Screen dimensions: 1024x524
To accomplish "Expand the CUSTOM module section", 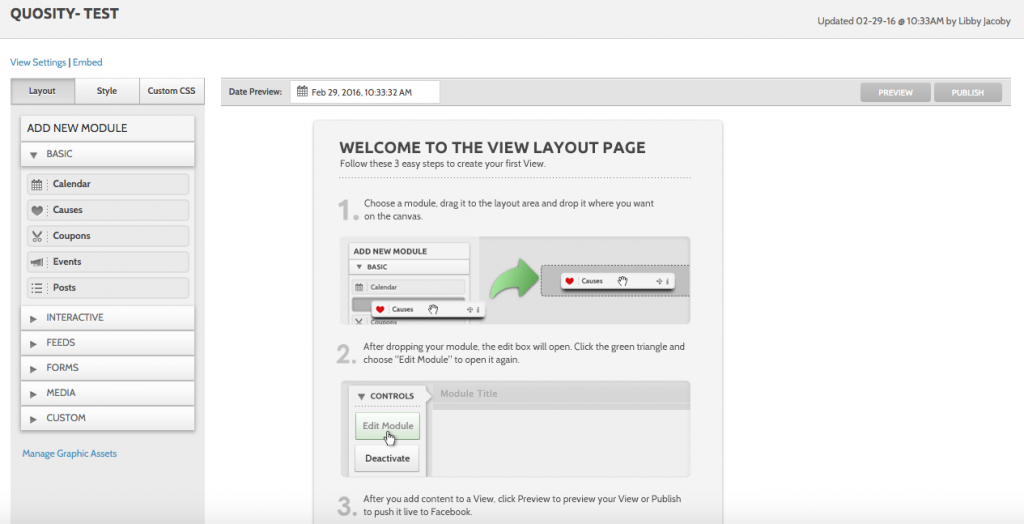I will pyautogui.click(x=108, y=418).
